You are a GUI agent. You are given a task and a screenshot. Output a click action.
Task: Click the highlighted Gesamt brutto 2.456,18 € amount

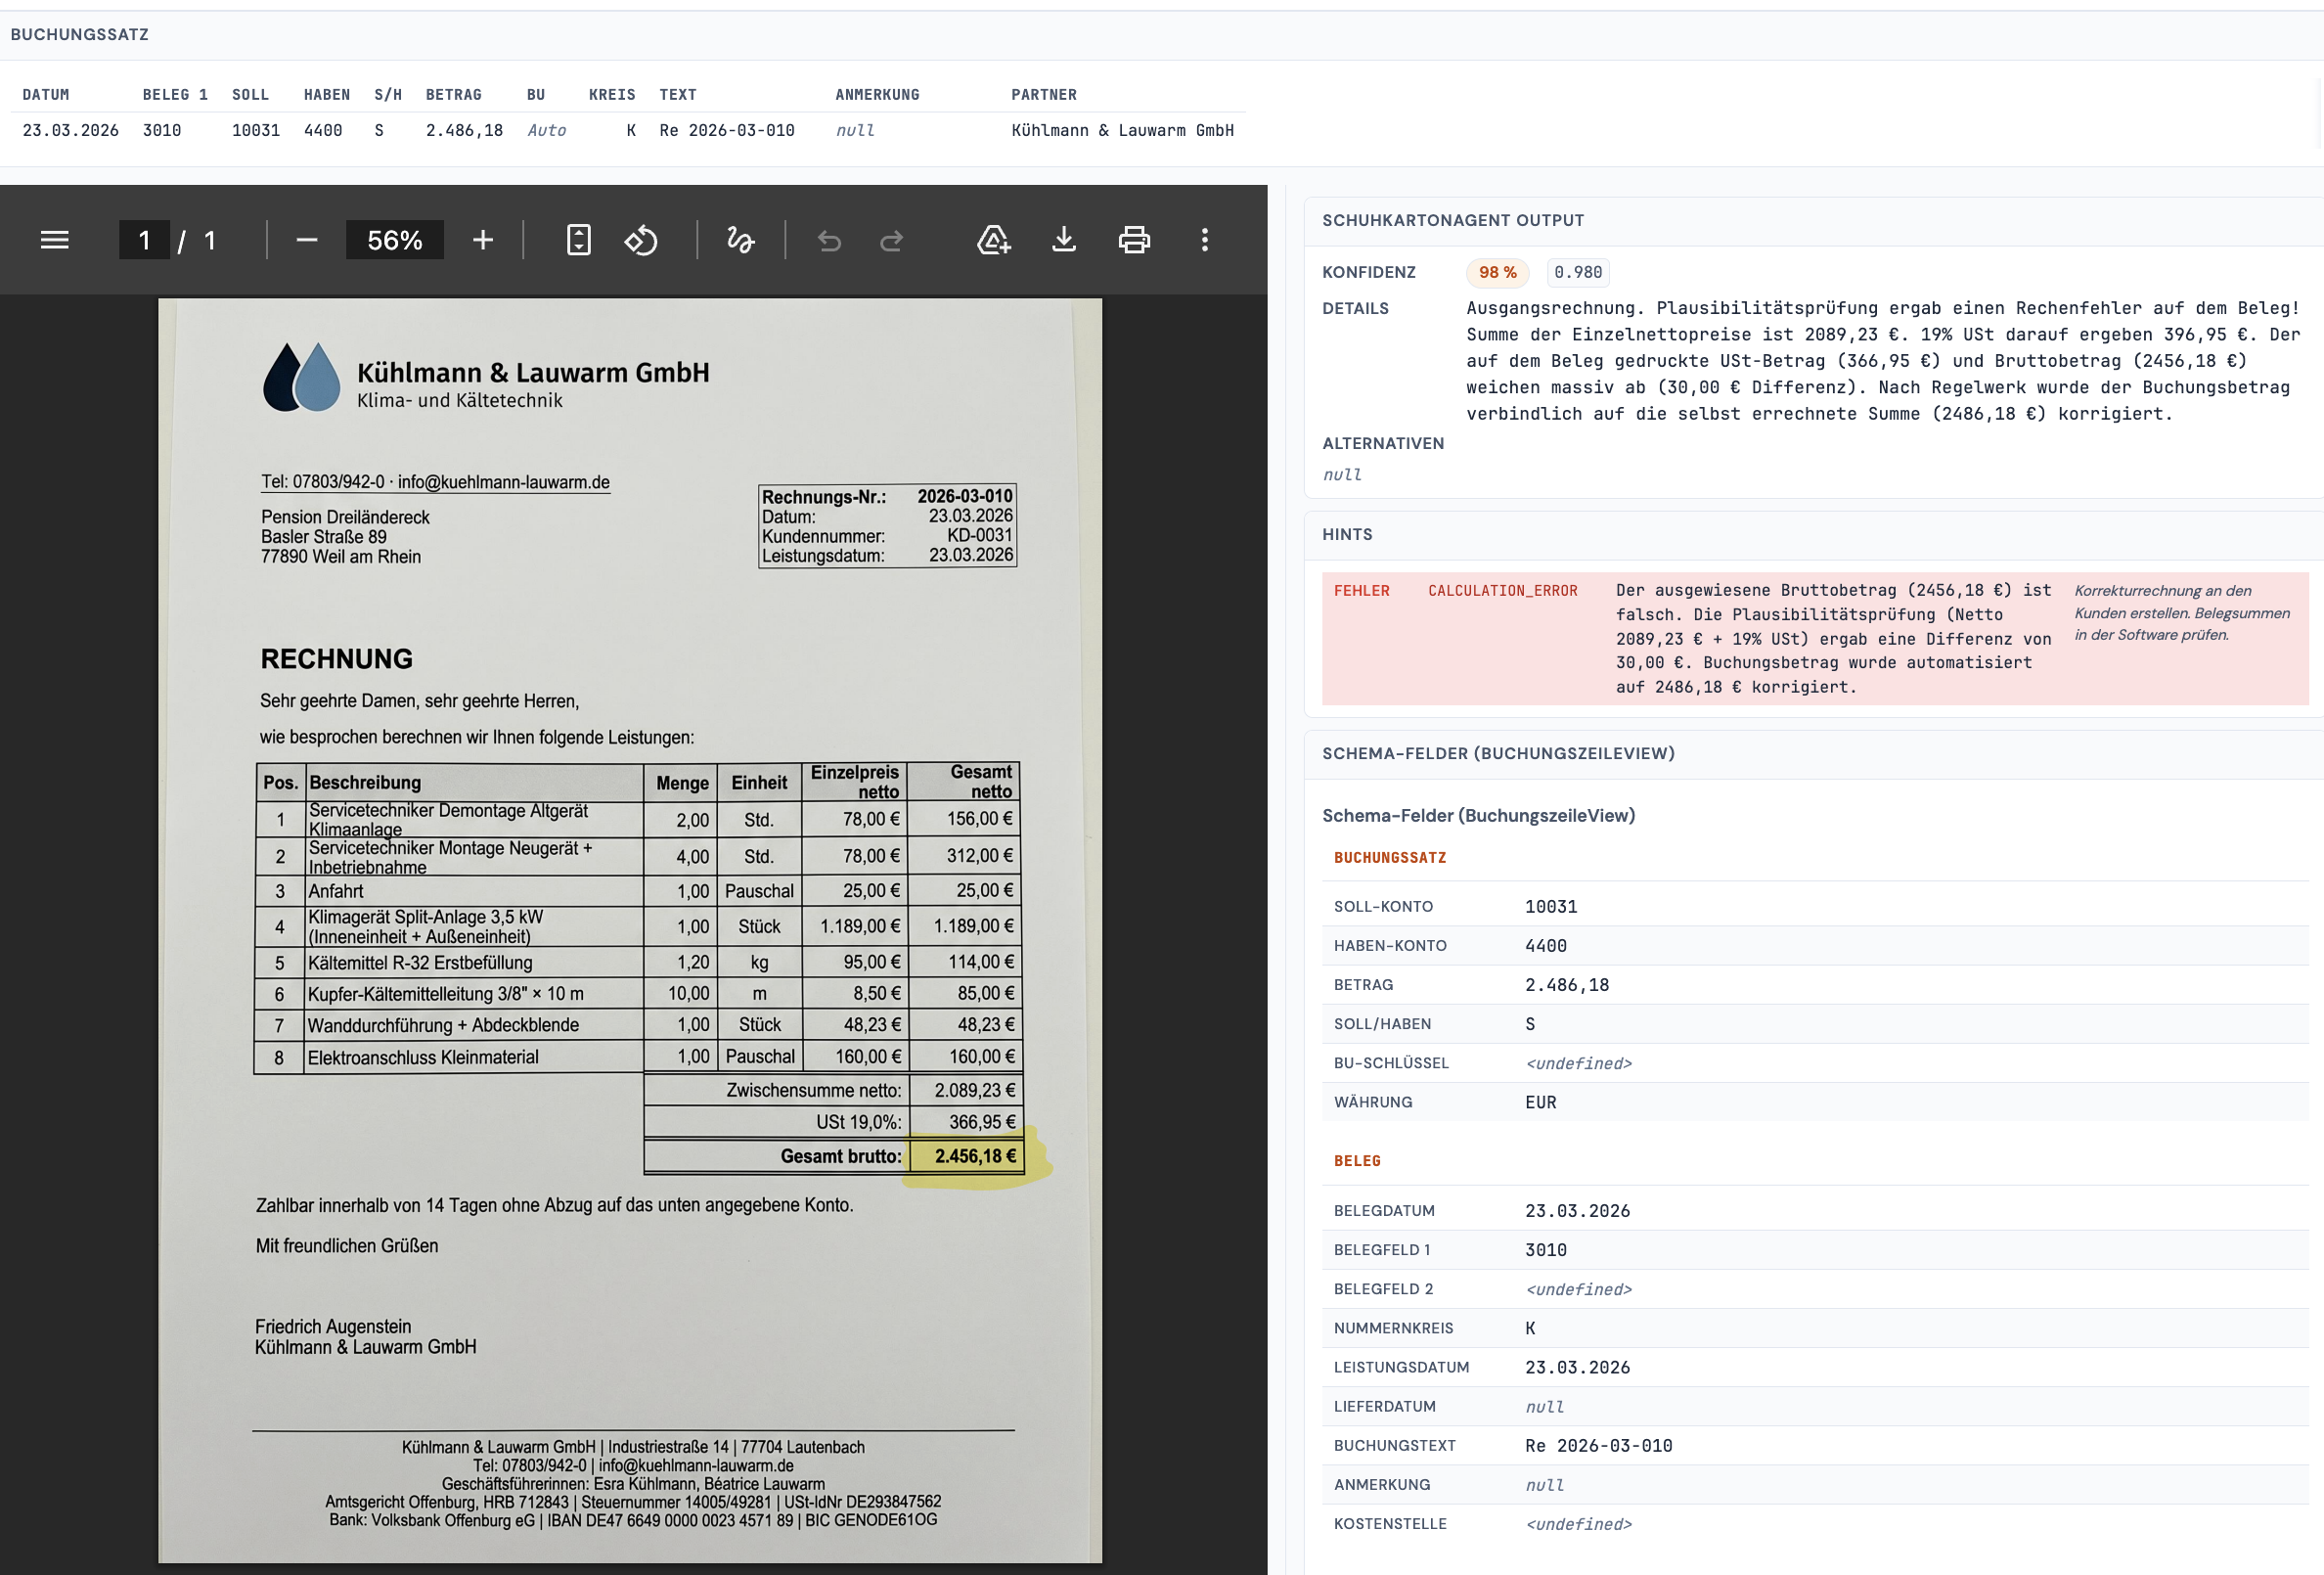point(975,1156)
